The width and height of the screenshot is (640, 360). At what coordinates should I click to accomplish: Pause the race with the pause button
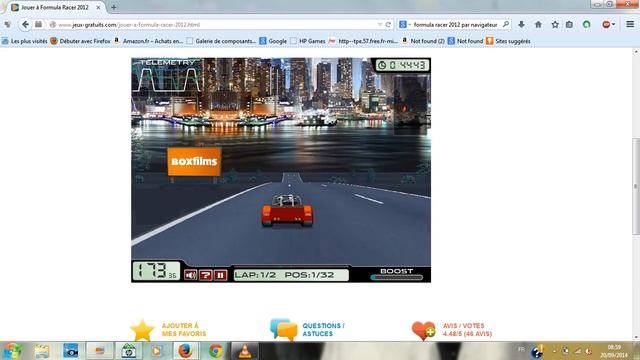(220, 275)
